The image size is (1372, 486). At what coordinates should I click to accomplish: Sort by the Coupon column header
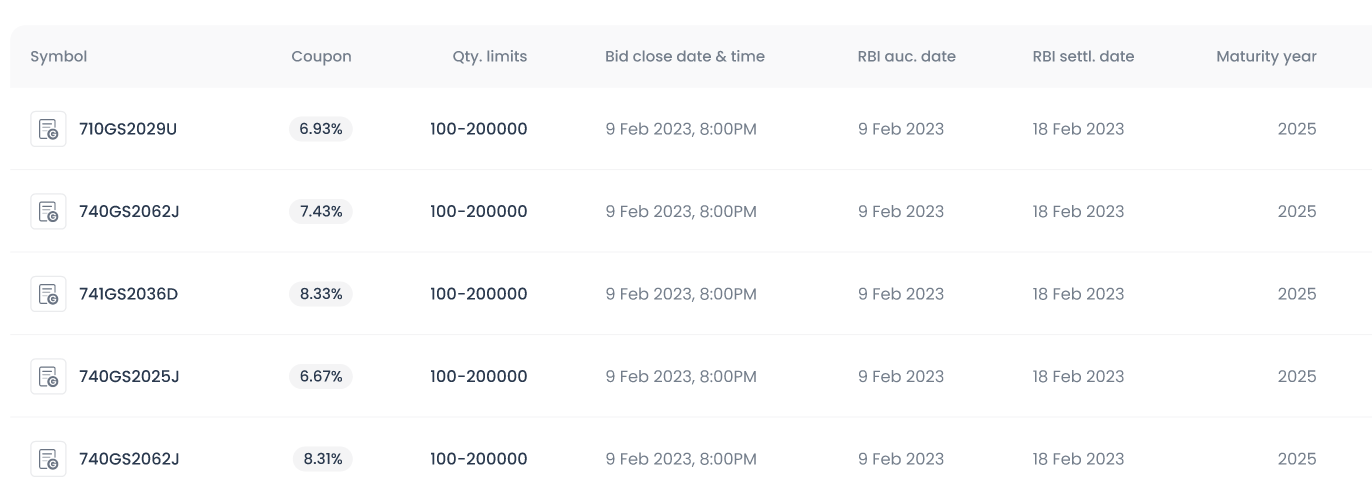click(321, 57)
